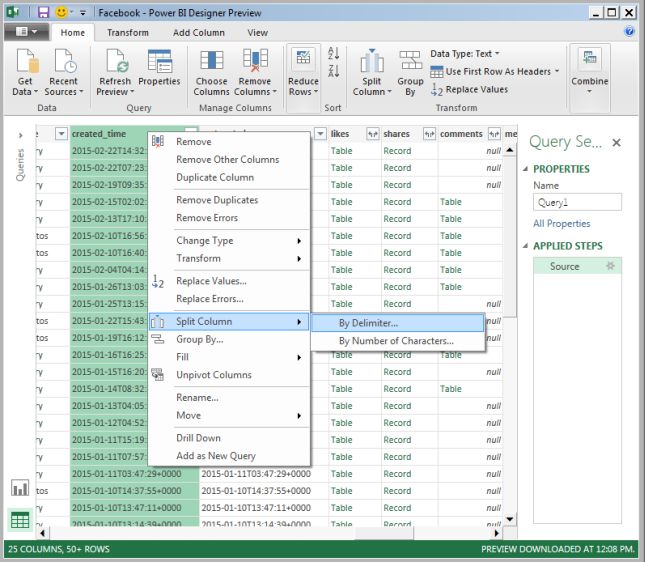
Task: Expand the Queries pane with the arrow
Action: [20, 135]
